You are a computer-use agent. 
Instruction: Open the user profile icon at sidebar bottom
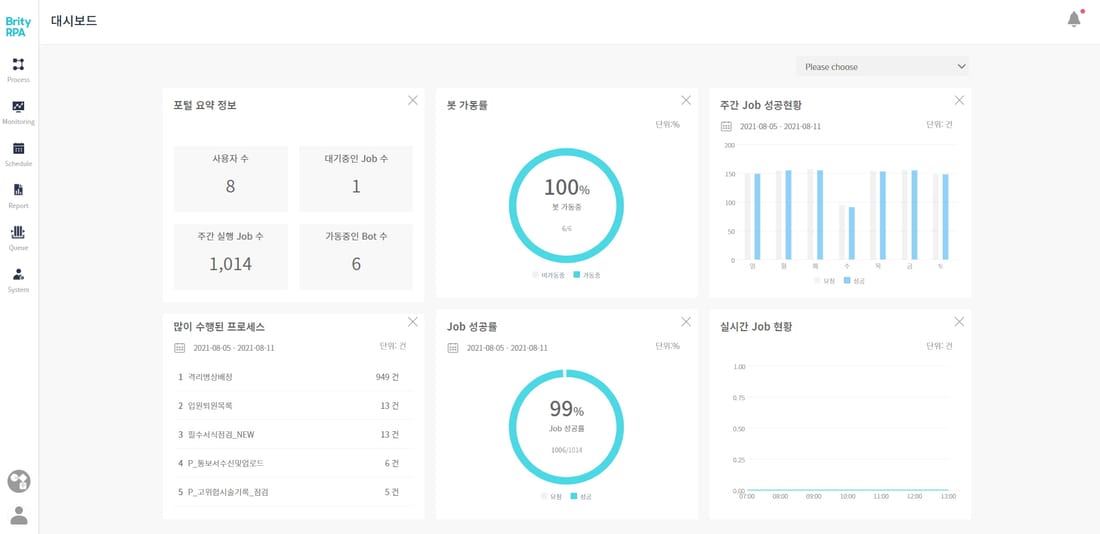coord(19,515)
